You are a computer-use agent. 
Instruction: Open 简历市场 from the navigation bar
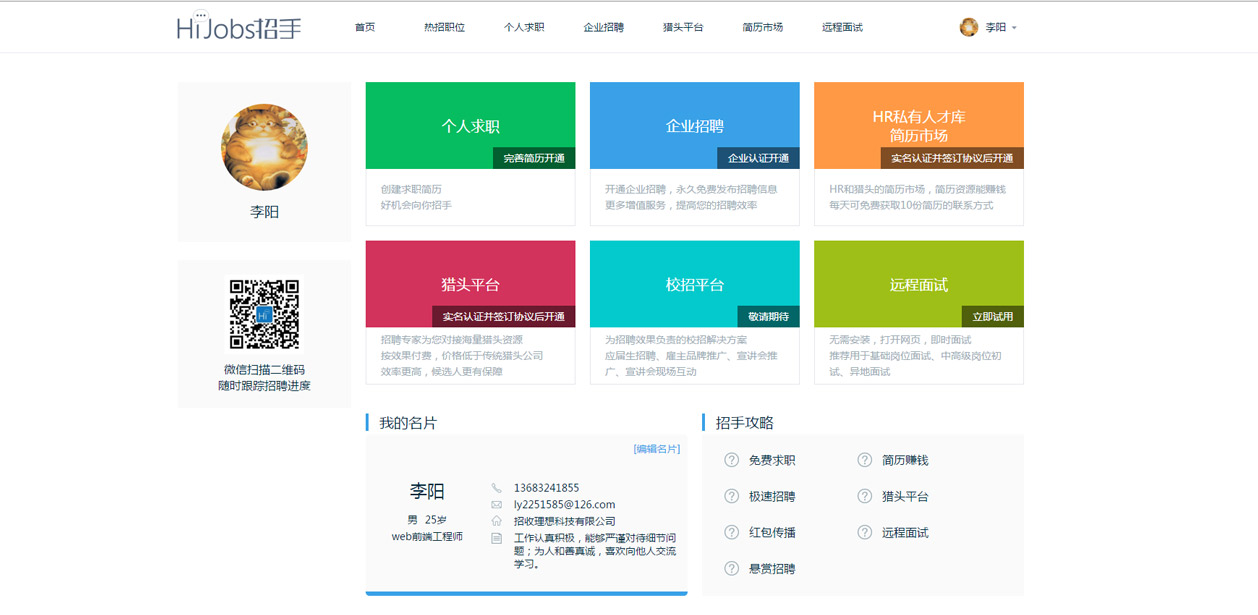click(x=763, y=27)
